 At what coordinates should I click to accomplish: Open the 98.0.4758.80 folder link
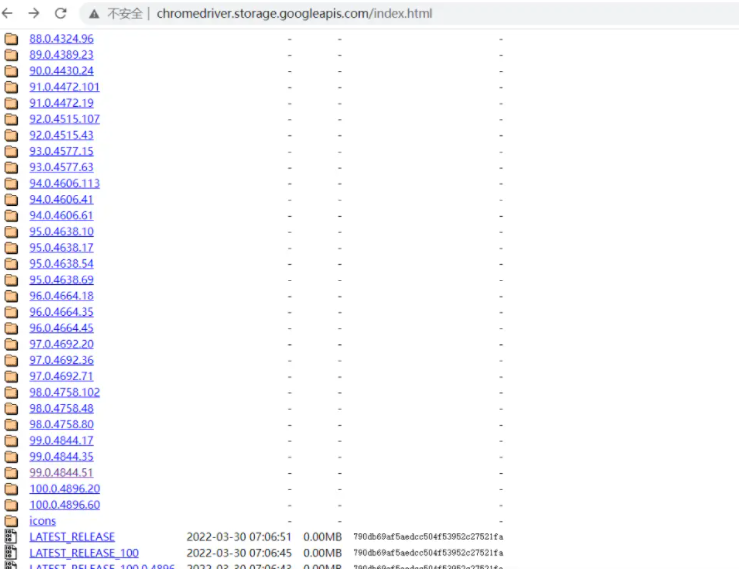[x=61, y=424]
